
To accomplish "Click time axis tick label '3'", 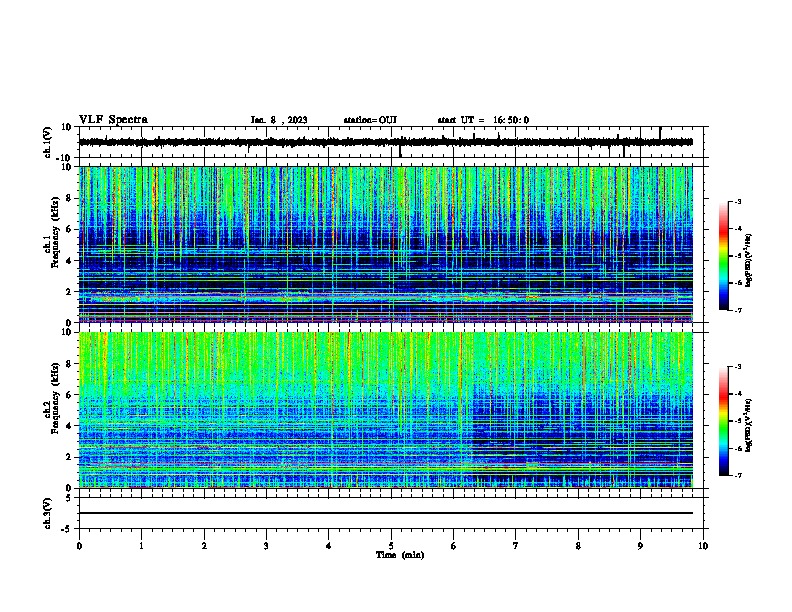I will [x=266, y=546].
